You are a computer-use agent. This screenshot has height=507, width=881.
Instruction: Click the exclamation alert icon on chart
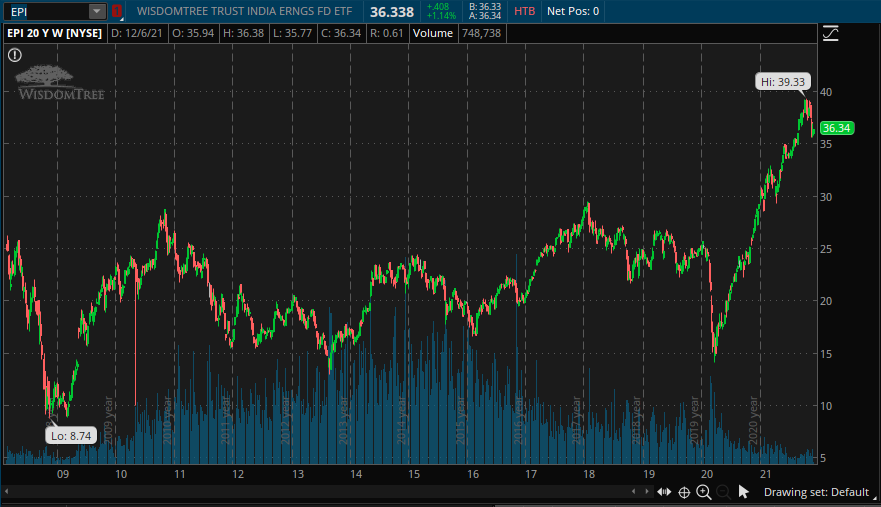coord(15,55)
